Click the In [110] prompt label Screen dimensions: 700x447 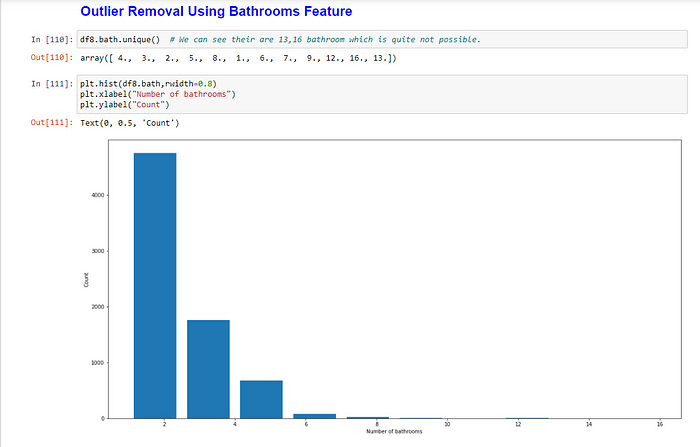pos(52,39)
